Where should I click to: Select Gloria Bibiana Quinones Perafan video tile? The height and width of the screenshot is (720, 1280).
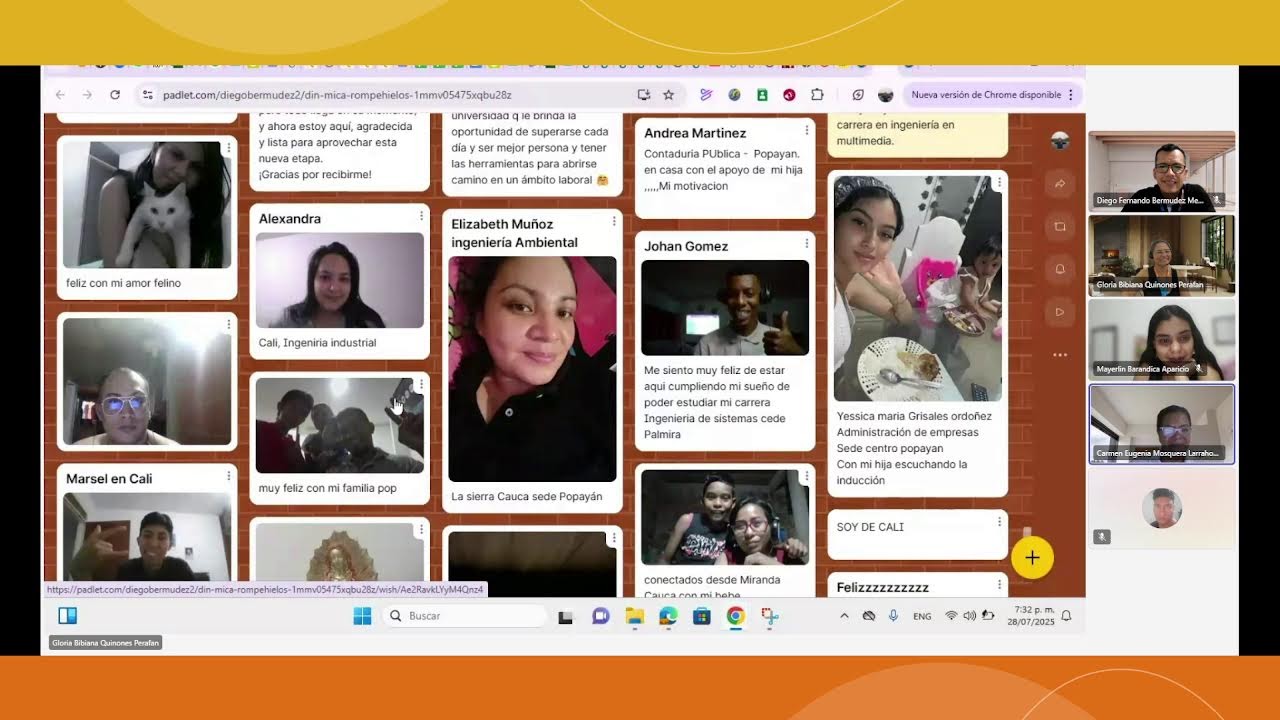tap(1162, 256)
